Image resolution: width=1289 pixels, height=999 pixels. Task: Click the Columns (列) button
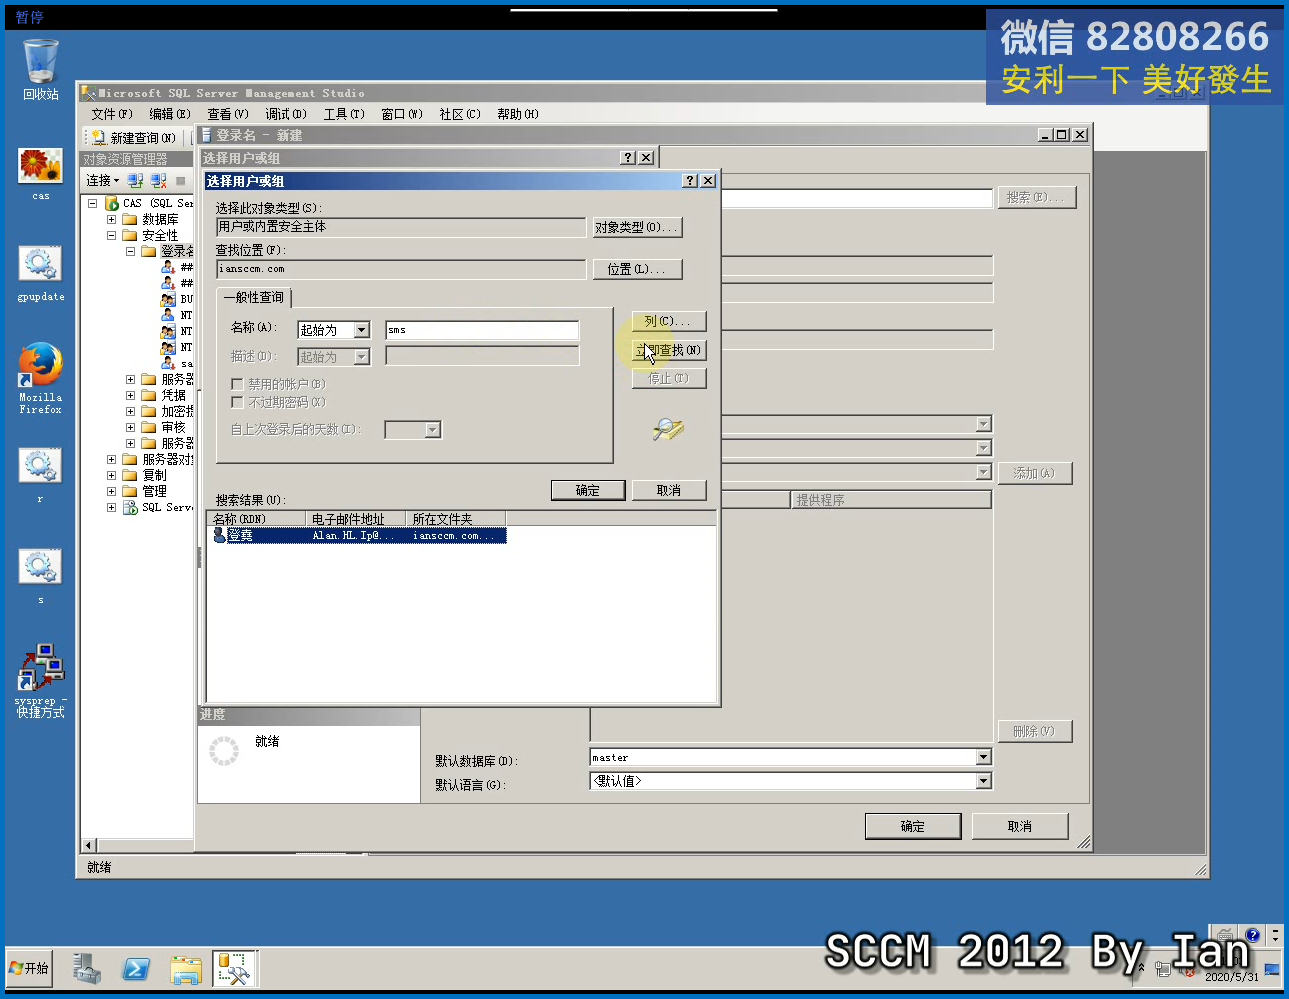coord(668,321)
